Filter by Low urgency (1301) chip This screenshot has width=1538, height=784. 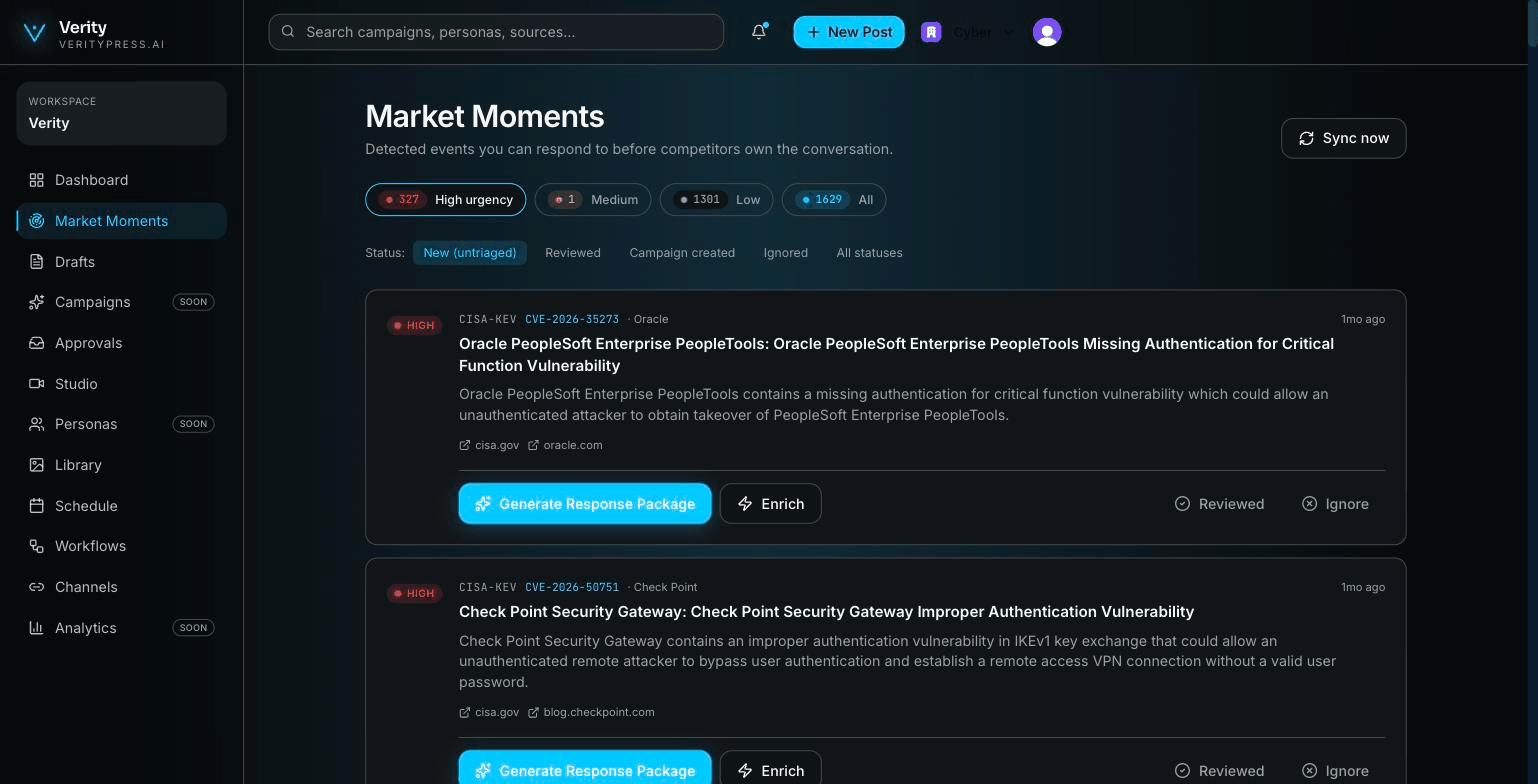coord(716,200)
